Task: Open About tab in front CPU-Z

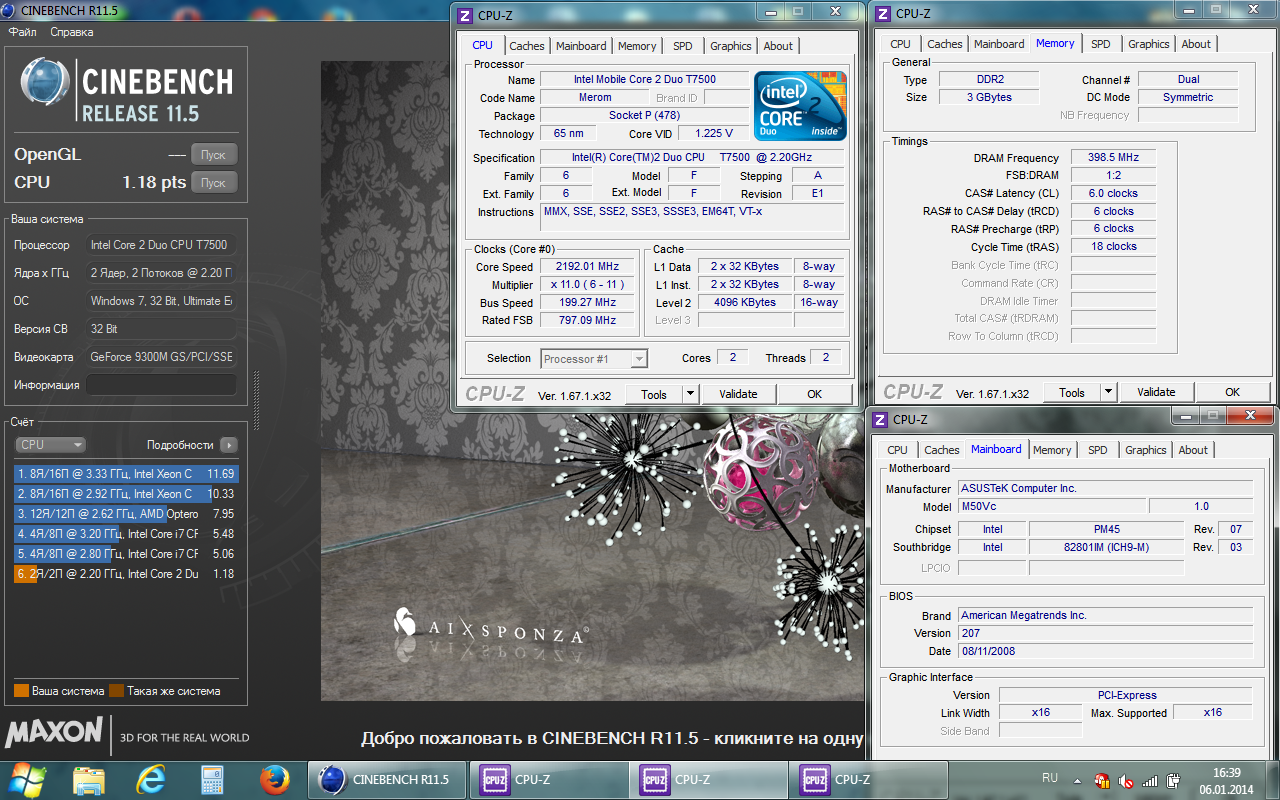Action: point(778,46)
